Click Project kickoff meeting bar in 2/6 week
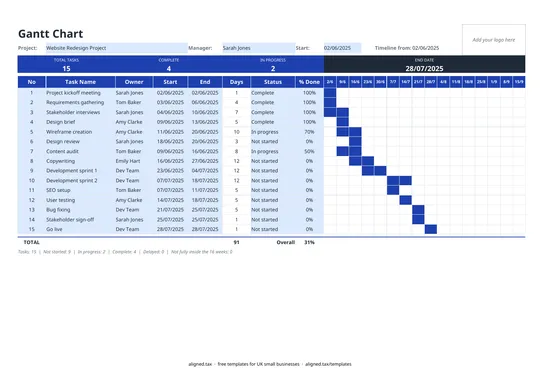The image size is (540, 382). pyautogui.click(x=330, y=93)
